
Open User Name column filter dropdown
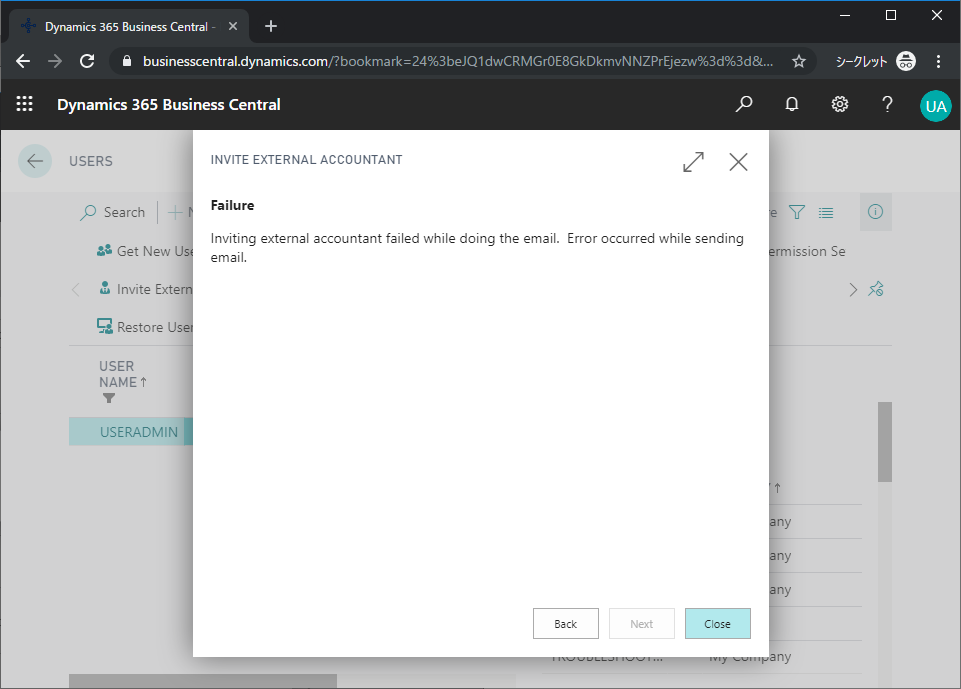(x=108, y=398)
